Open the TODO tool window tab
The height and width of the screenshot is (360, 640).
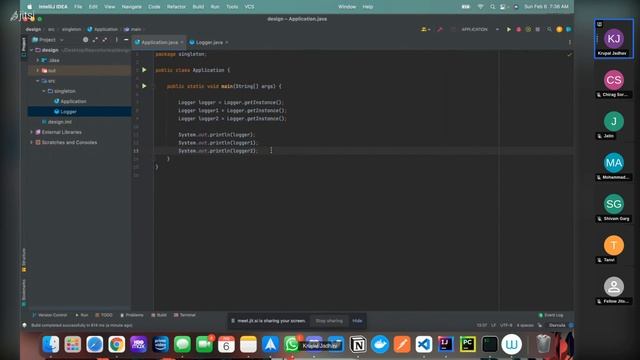pos(104,315)
